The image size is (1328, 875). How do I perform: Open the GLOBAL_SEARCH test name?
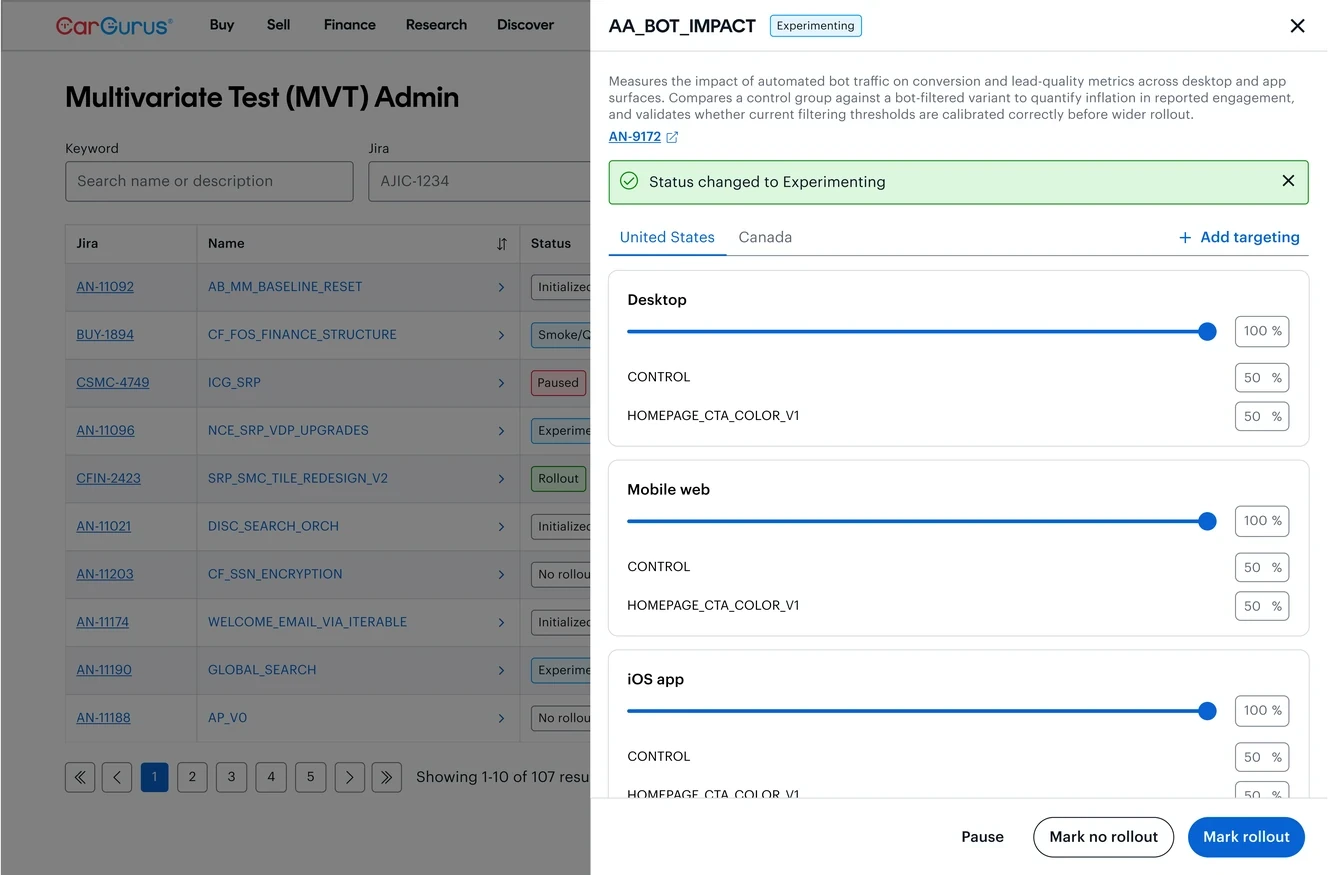tap(262, 670)
